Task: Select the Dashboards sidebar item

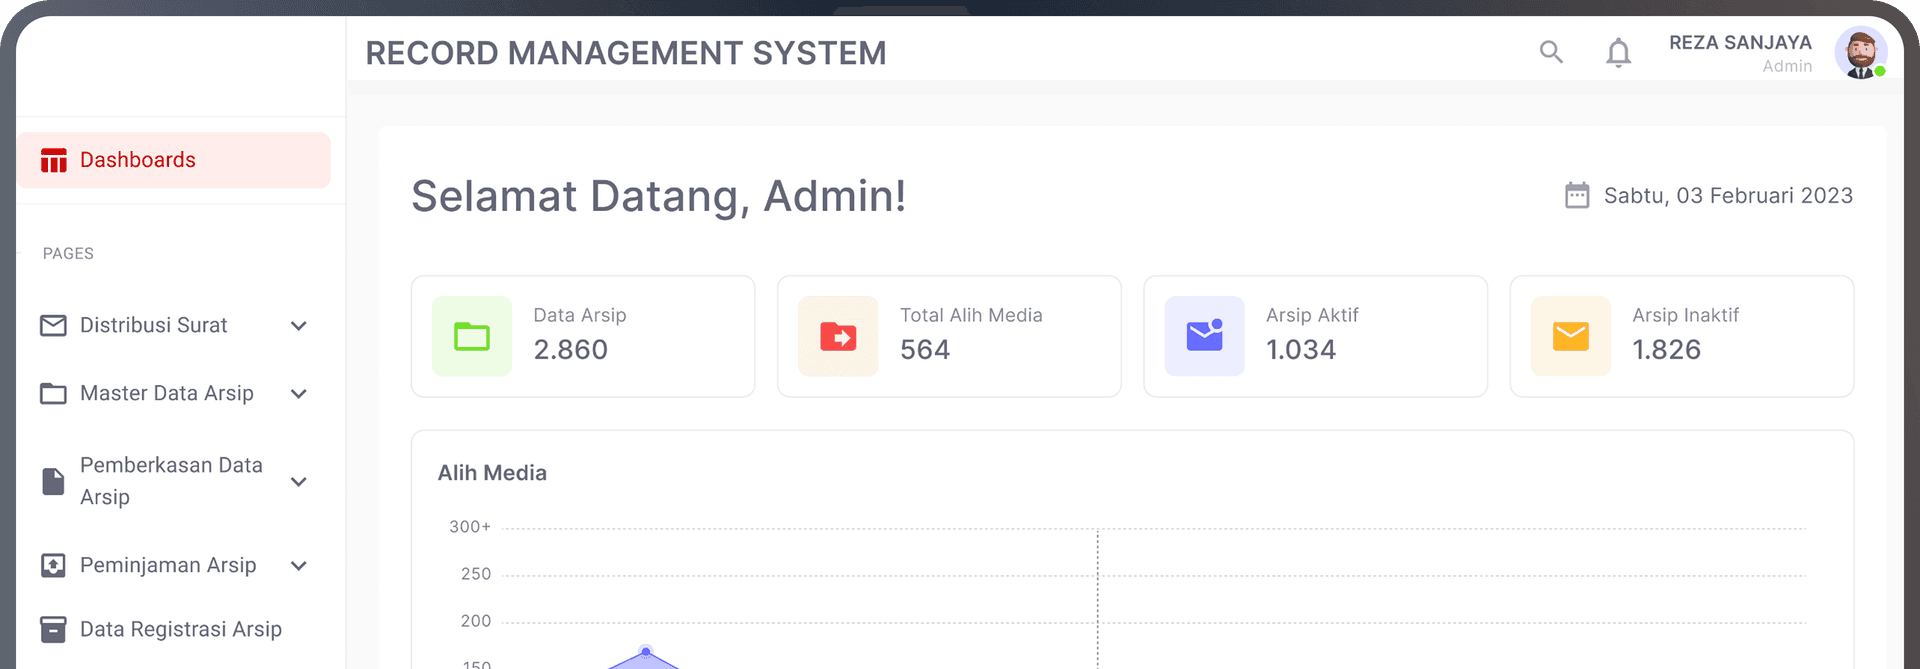Action: click(x=174, y=160)
